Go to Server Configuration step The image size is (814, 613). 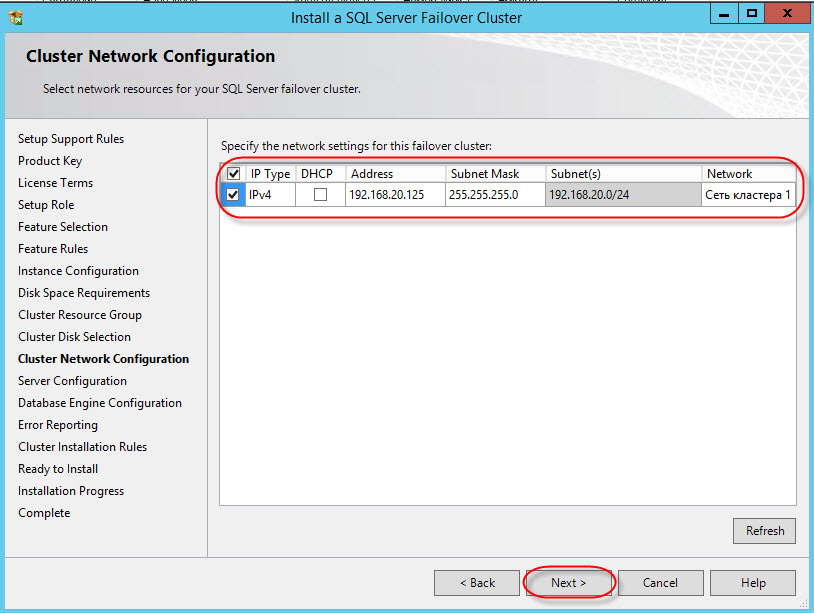click(x=72, y=381)
